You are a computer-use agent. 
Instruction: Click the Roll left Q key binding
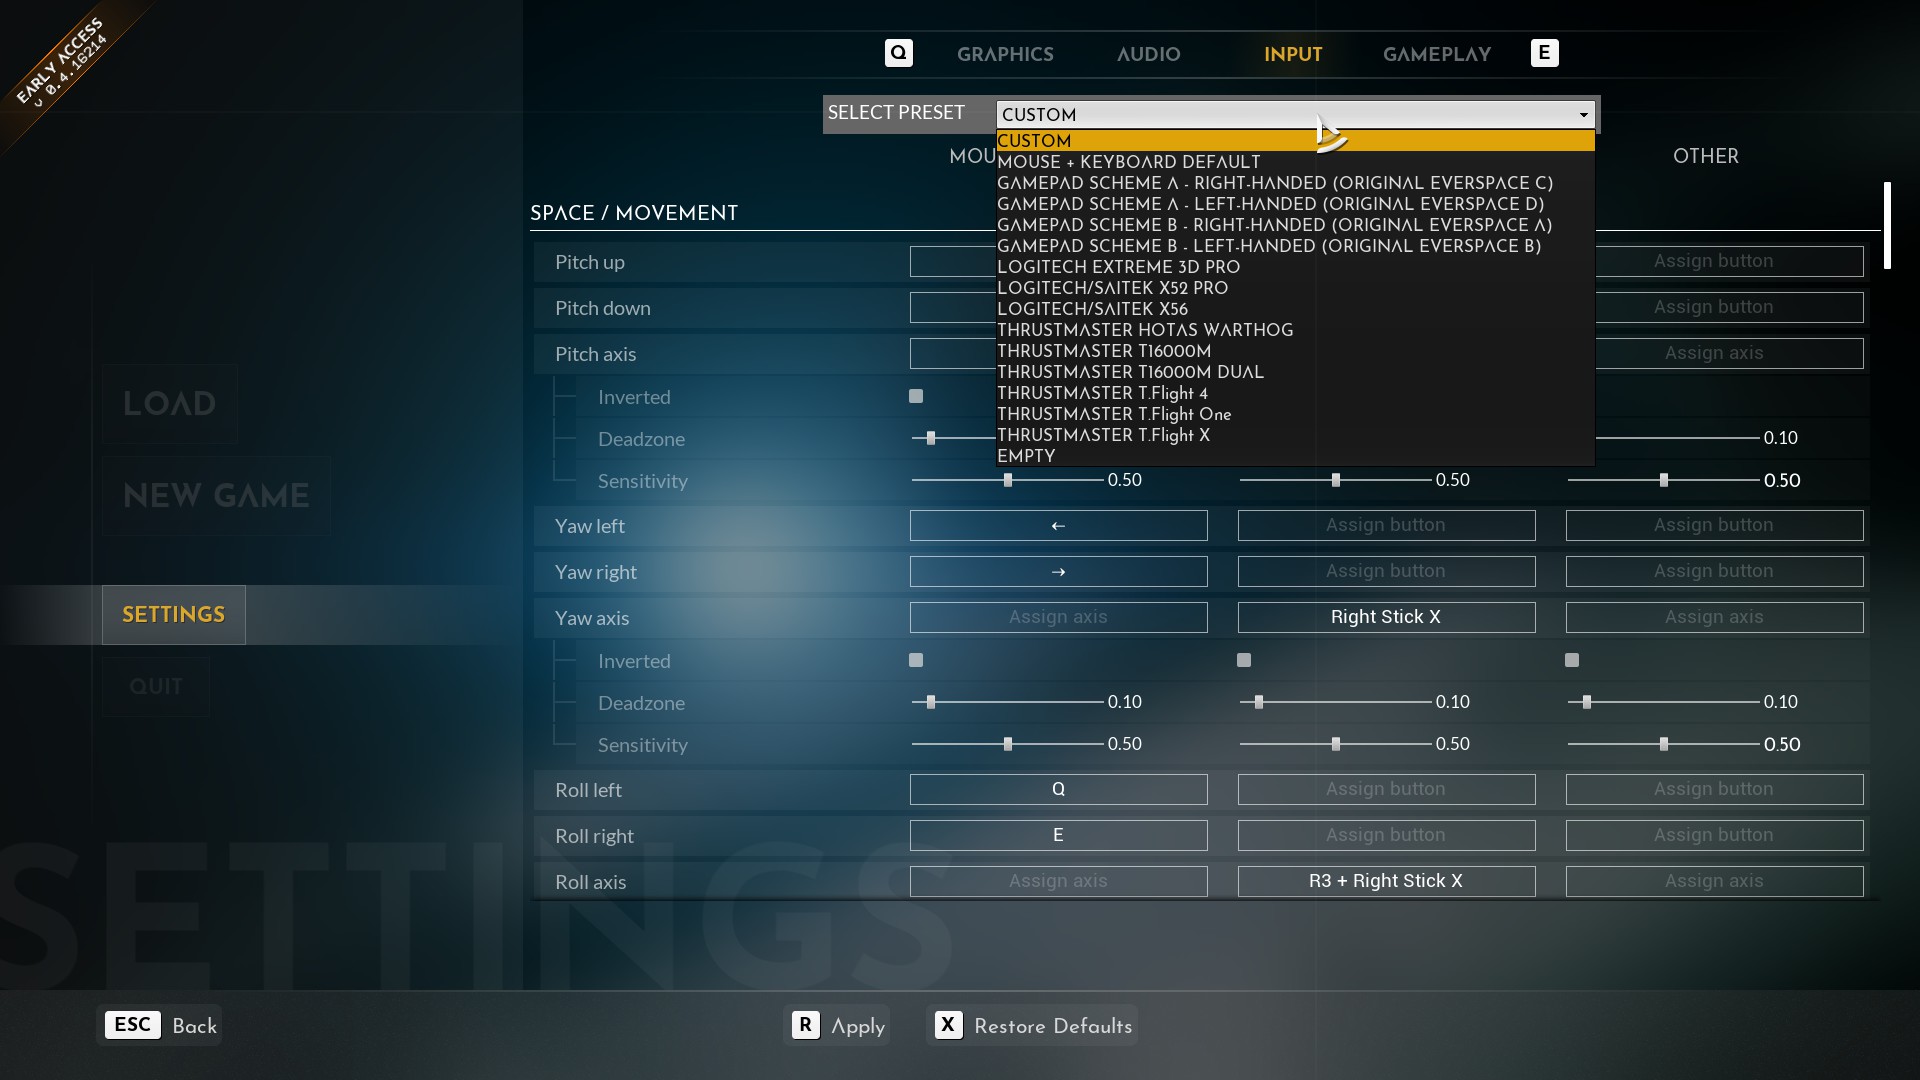point(1058,790)
